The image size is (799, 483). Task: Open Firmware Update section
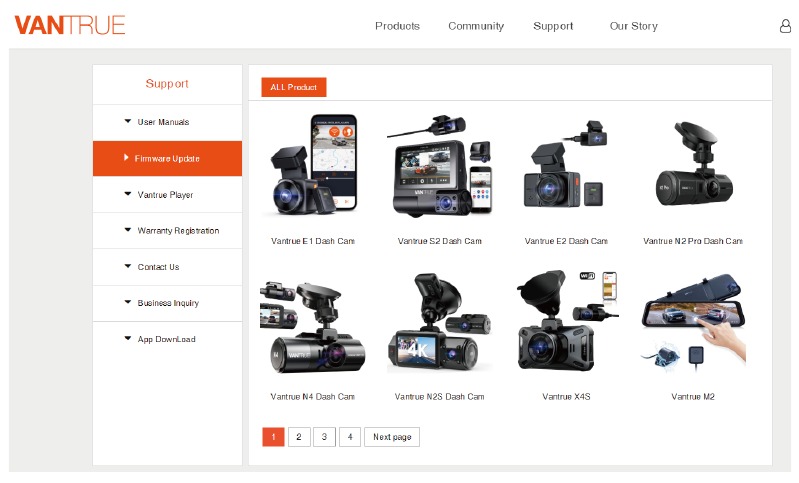[167, 158]
